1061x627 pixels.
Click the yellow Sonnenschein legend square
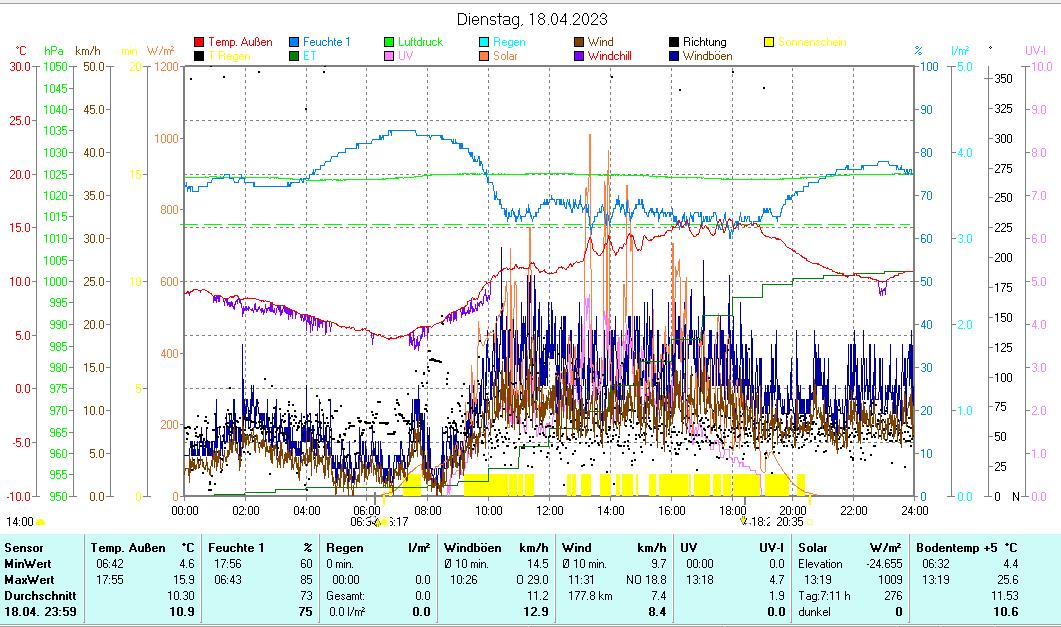(x=769, y=42)
